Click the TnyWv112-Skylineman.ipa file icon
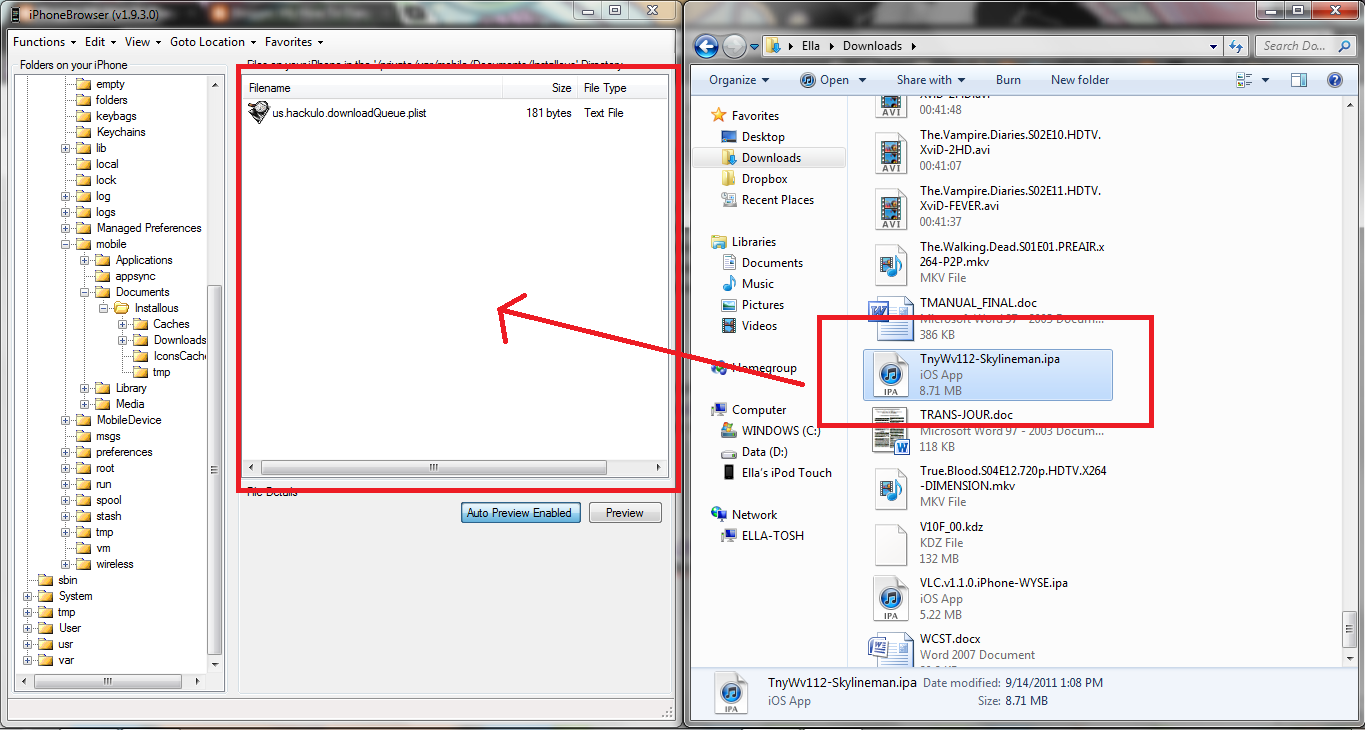Image resolution: width=1365 pixels, height=730 pixels. [890, 375]
